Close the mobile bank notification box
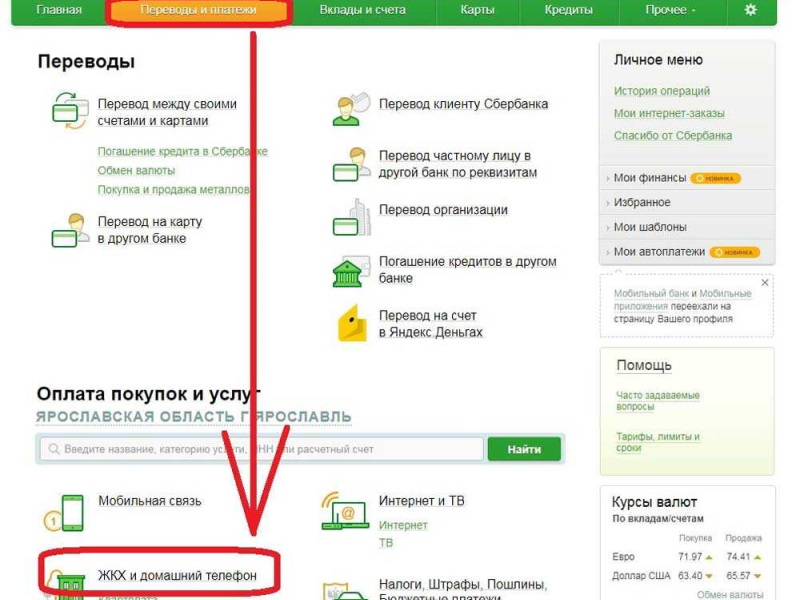Image resolution: width=800 pixels, height=600 pixels. [x=765, y=283]
